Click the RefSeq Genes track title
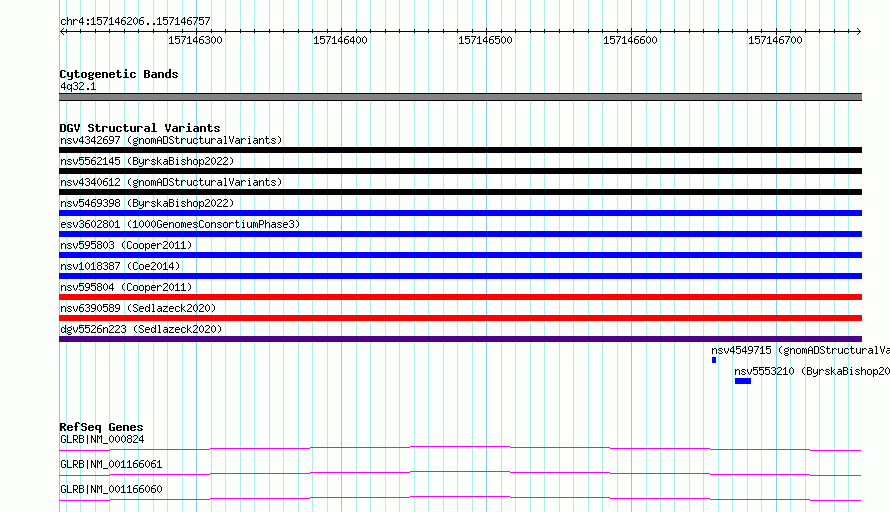 [101, 427]
